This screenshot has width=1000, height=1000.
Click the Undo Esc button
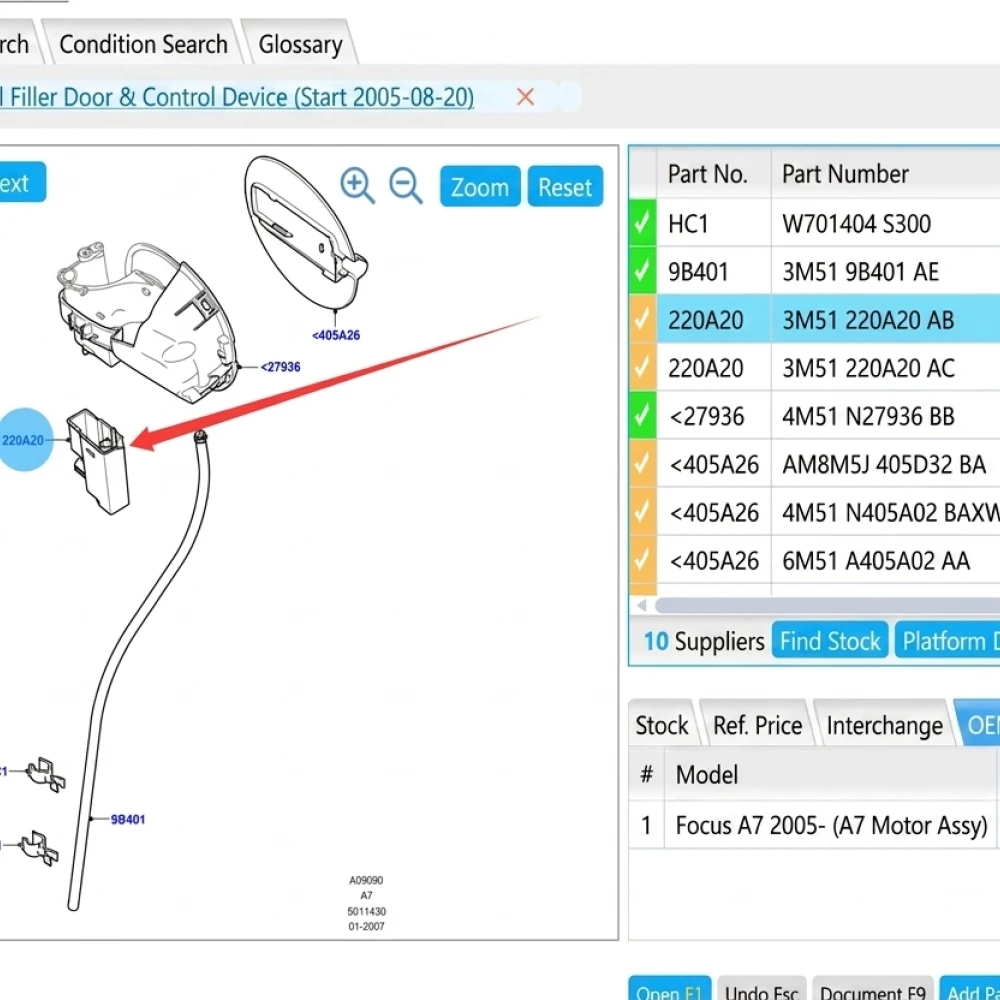tap(761, 989)
